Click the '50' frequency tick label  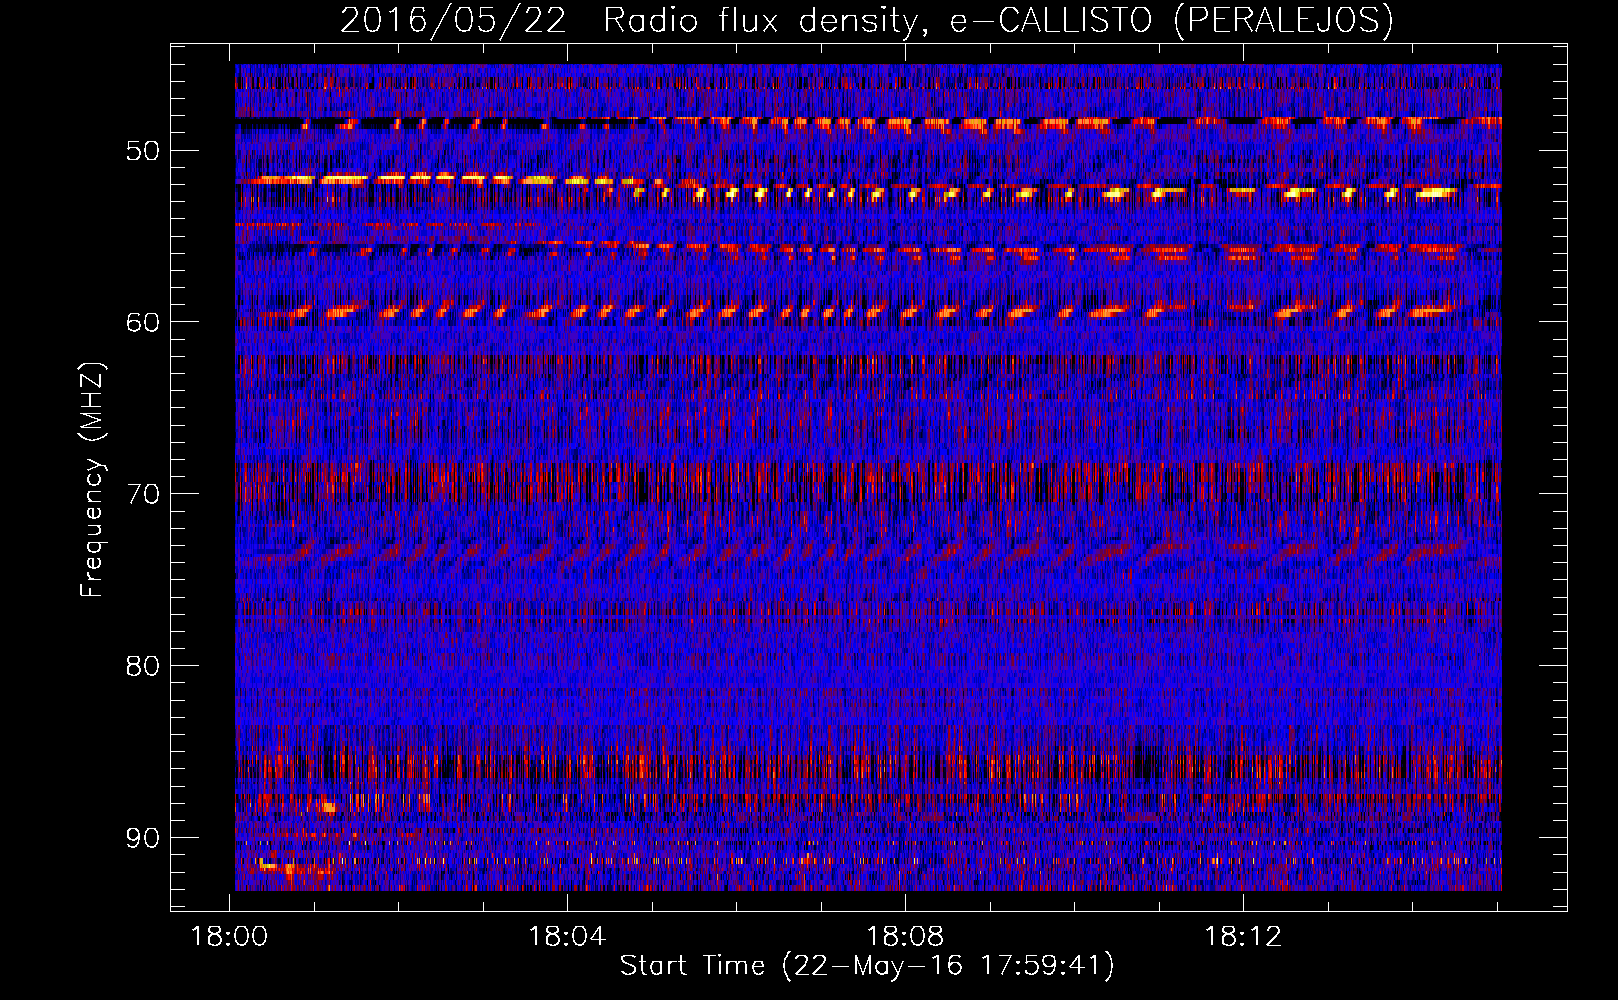coord(143,151)
